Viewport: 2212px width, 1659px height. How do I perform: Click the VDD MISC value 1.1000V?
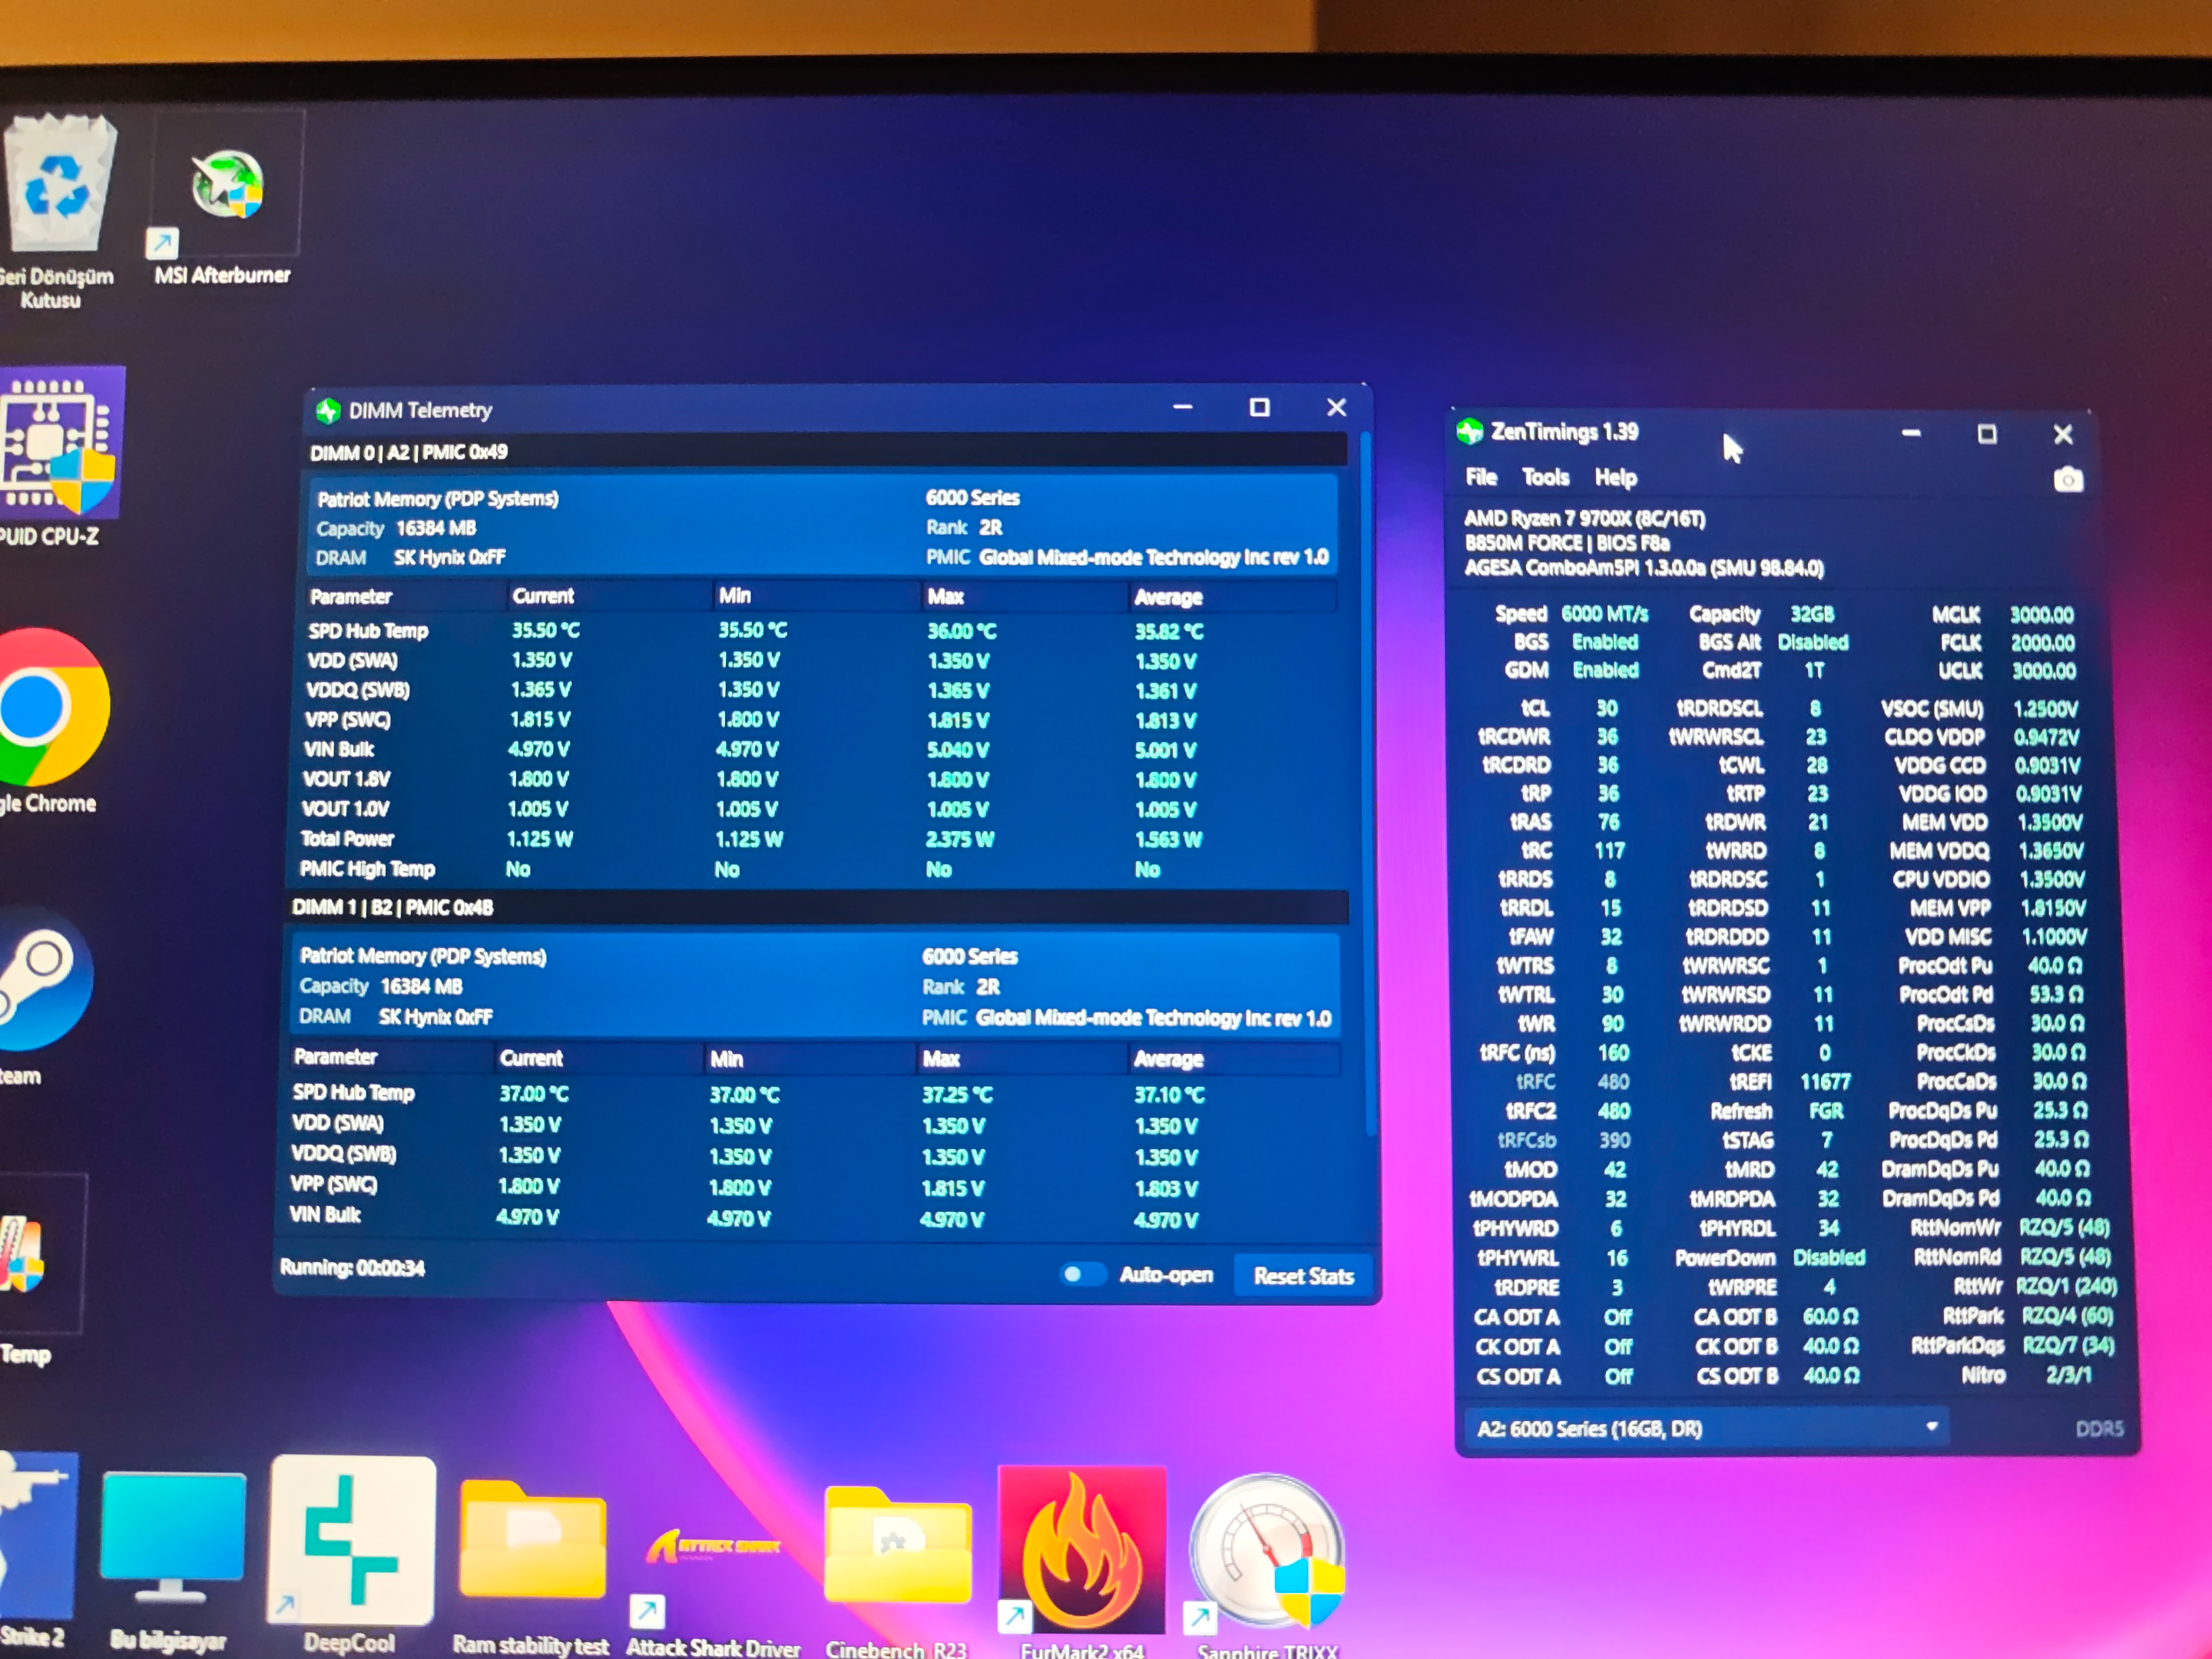[2054, 936]
